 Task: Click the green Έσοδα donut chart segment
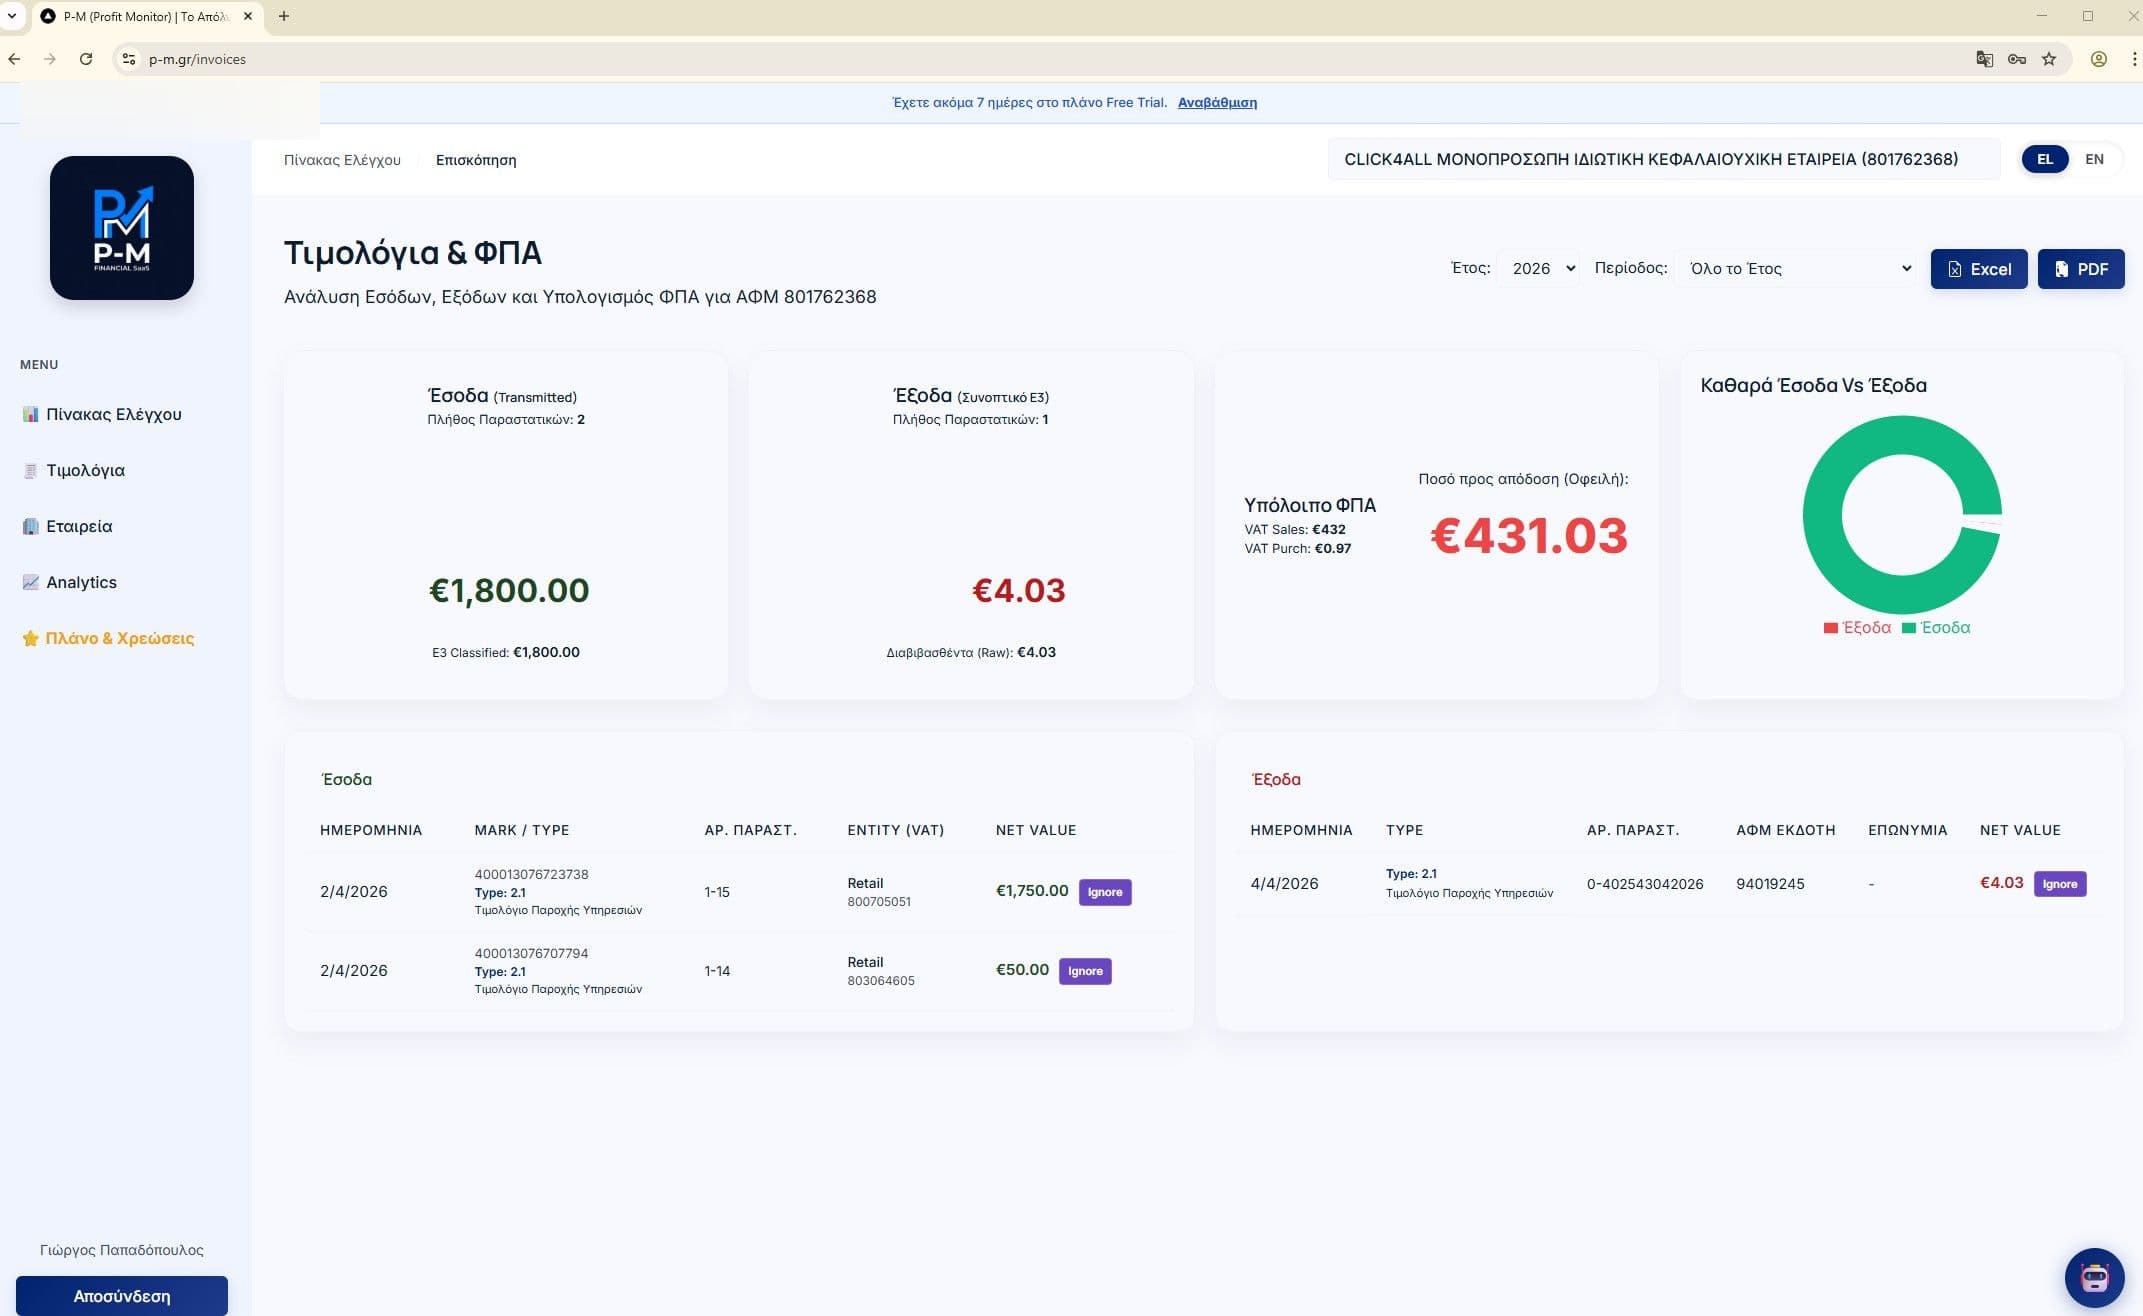point(1822,515)
